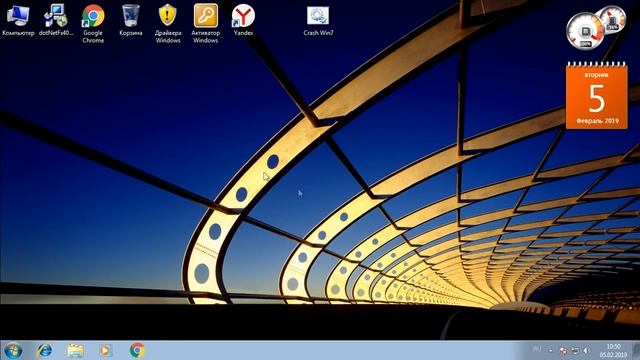Launch Internet Explorer from the taskbar
This screenshot has width=640, height=360.
[x=44, y=351]
